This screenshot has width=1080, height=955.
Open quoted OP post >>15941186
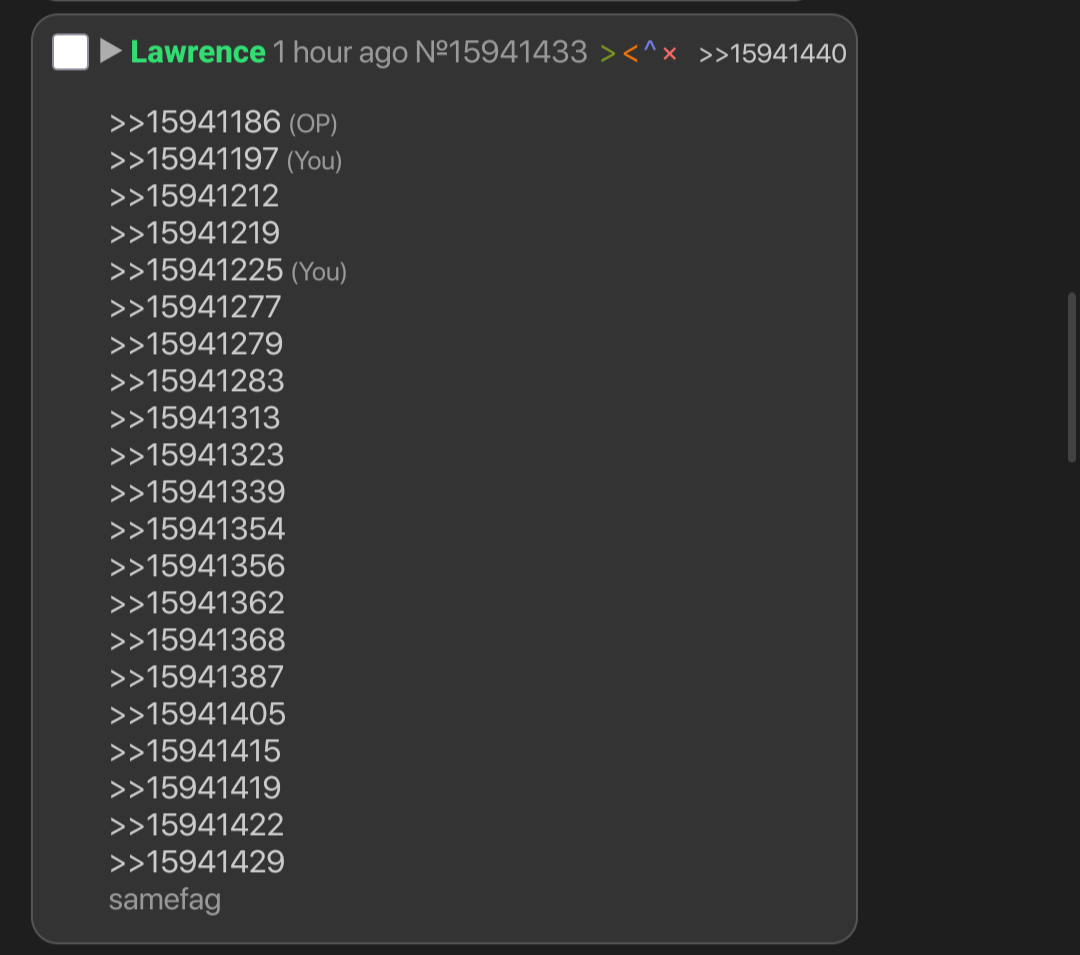pos(195,123)
